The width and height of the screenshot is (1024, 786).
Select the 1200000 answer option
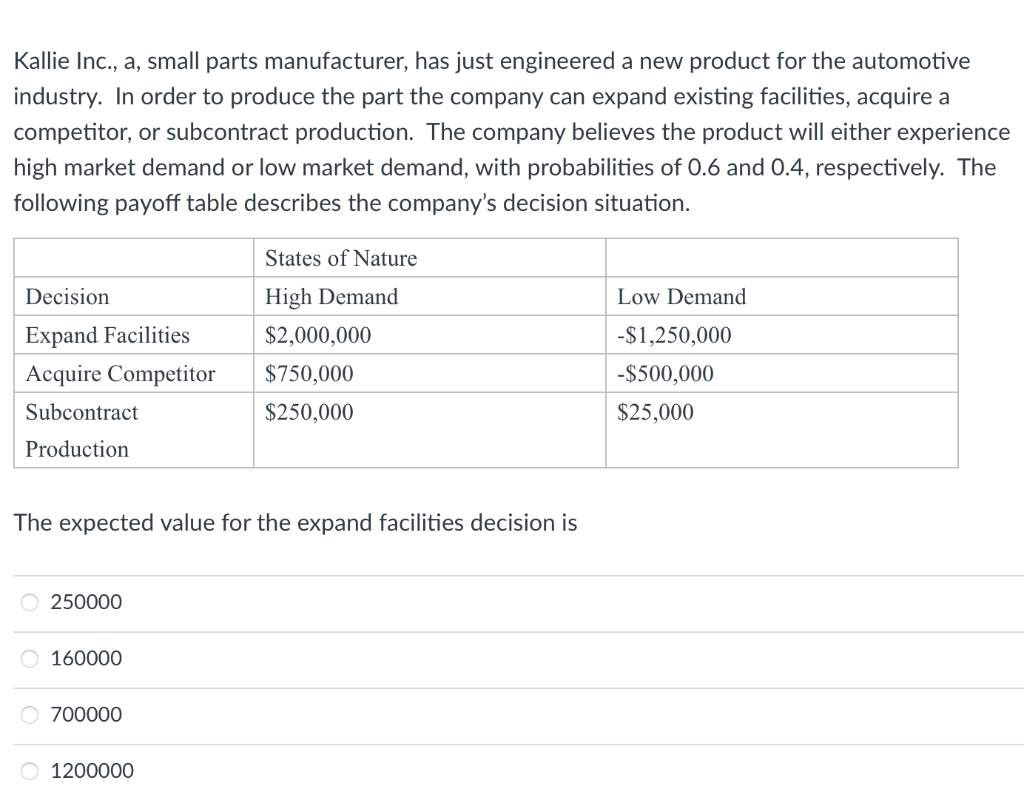click(x=29, y=770)
